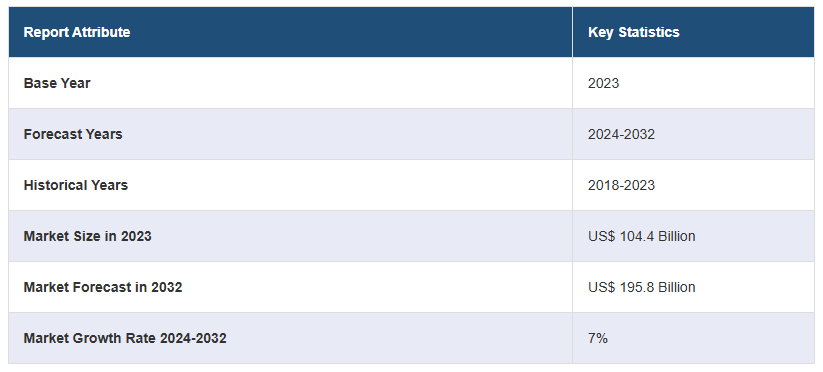Click the US$ 195.8 Billion value
The width and height of the screenshot is (823, 372).
[641, 287]
